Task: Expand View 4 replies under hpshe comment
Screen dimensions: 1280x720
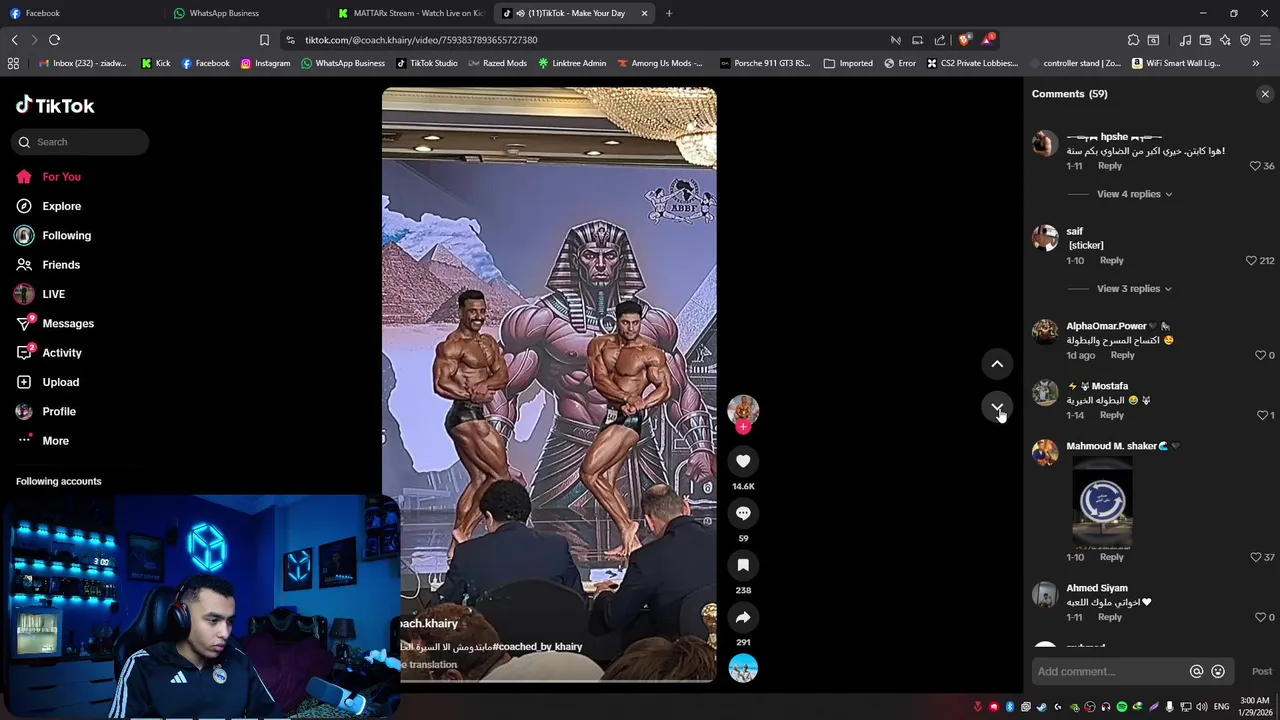Action: click(1134, 194)
